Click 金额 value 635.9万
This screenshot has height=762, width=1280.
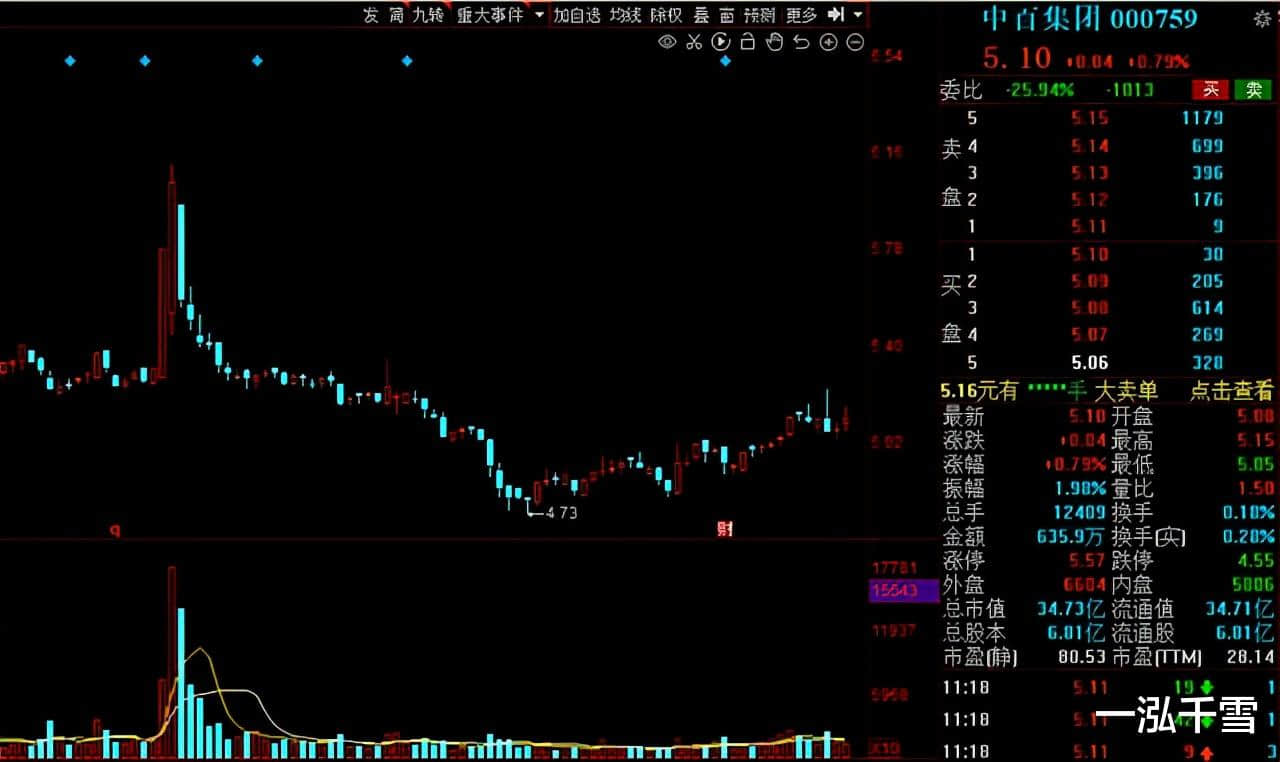(1068, 537)
